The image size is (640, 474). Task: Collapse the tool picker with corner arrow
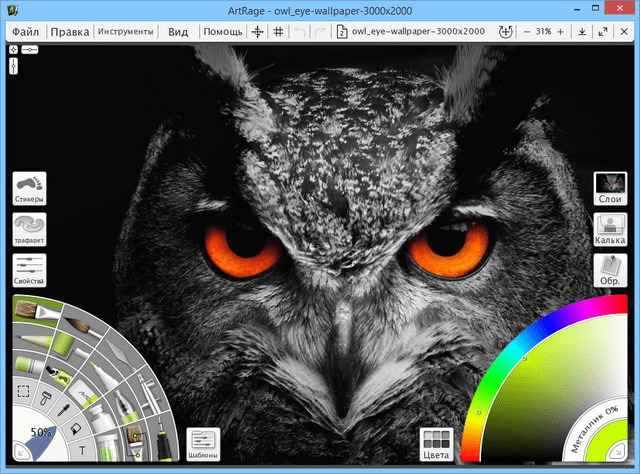tap(20, 452)
